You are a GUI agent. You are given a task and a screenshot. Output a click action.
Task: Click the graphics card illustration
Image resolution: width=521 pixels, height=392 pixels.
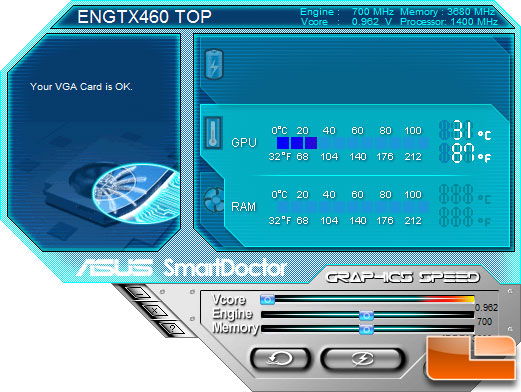pyautogui.click(x=112, y=194)
